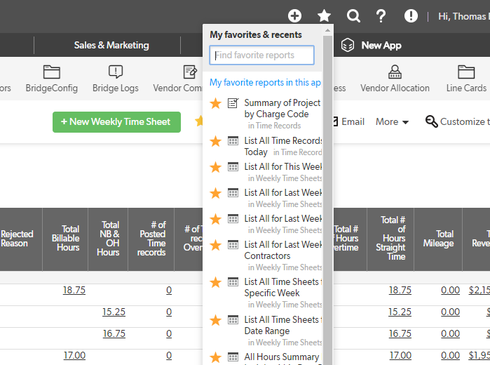
Task: Click scroll-up arrow of favorites panel
Action: 327,30
